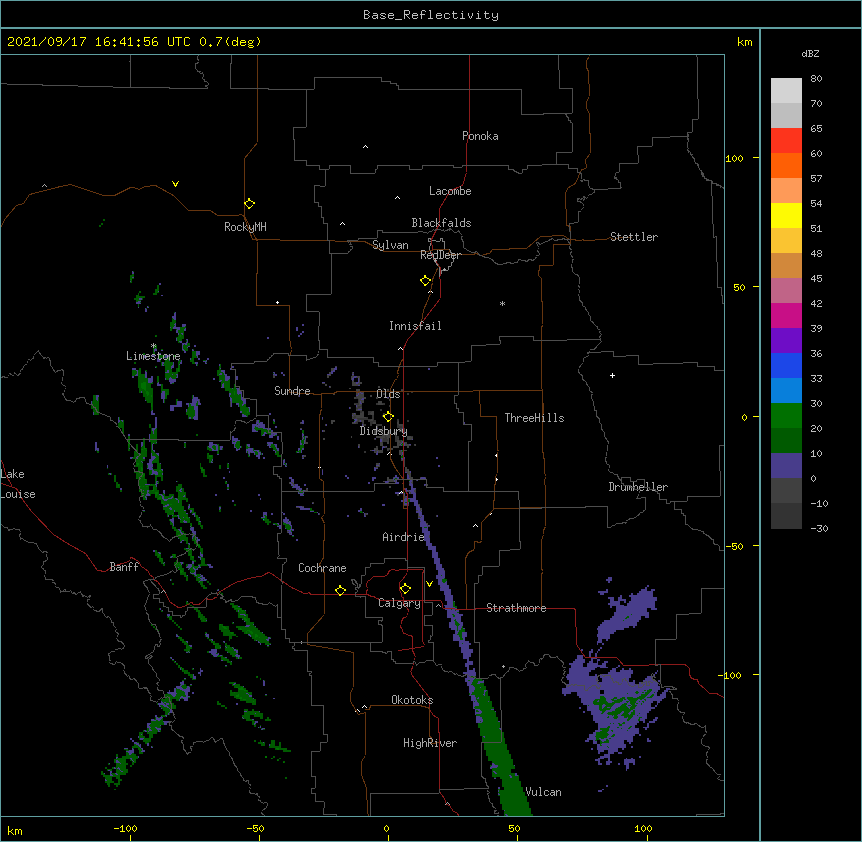This screenshot has width=862, height=842.
Task: Click the Vulcan label
Action: [x=544, y=792]
